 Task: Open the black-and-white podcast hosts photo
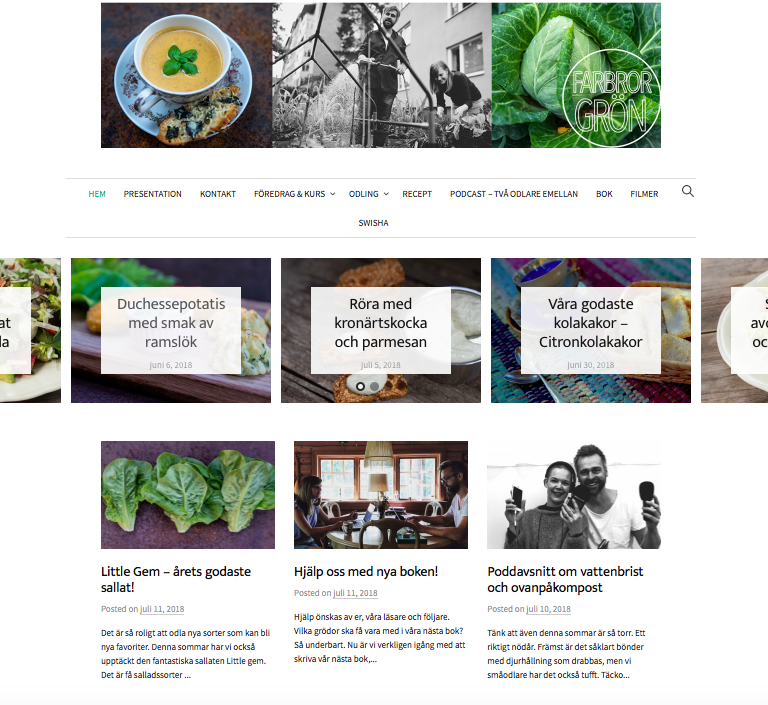(574, 495)
